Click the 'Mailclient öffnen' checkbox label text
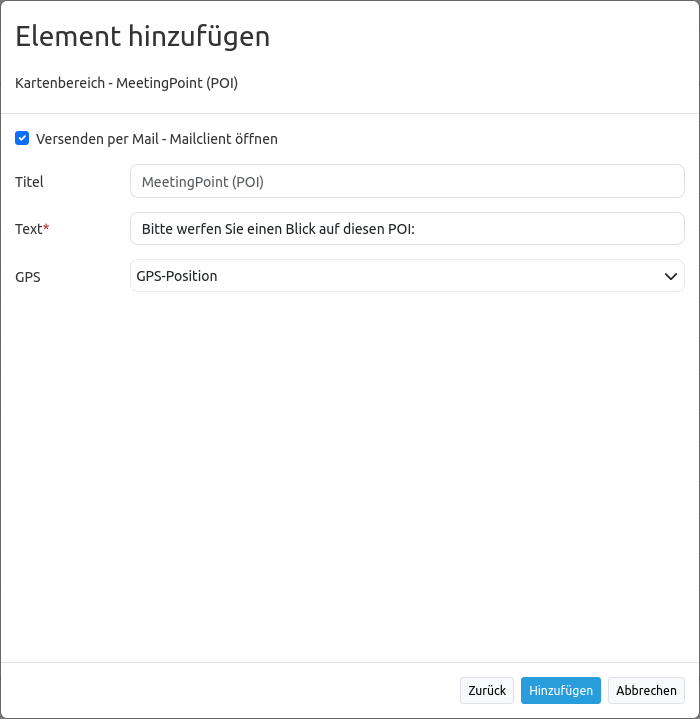 156,139
